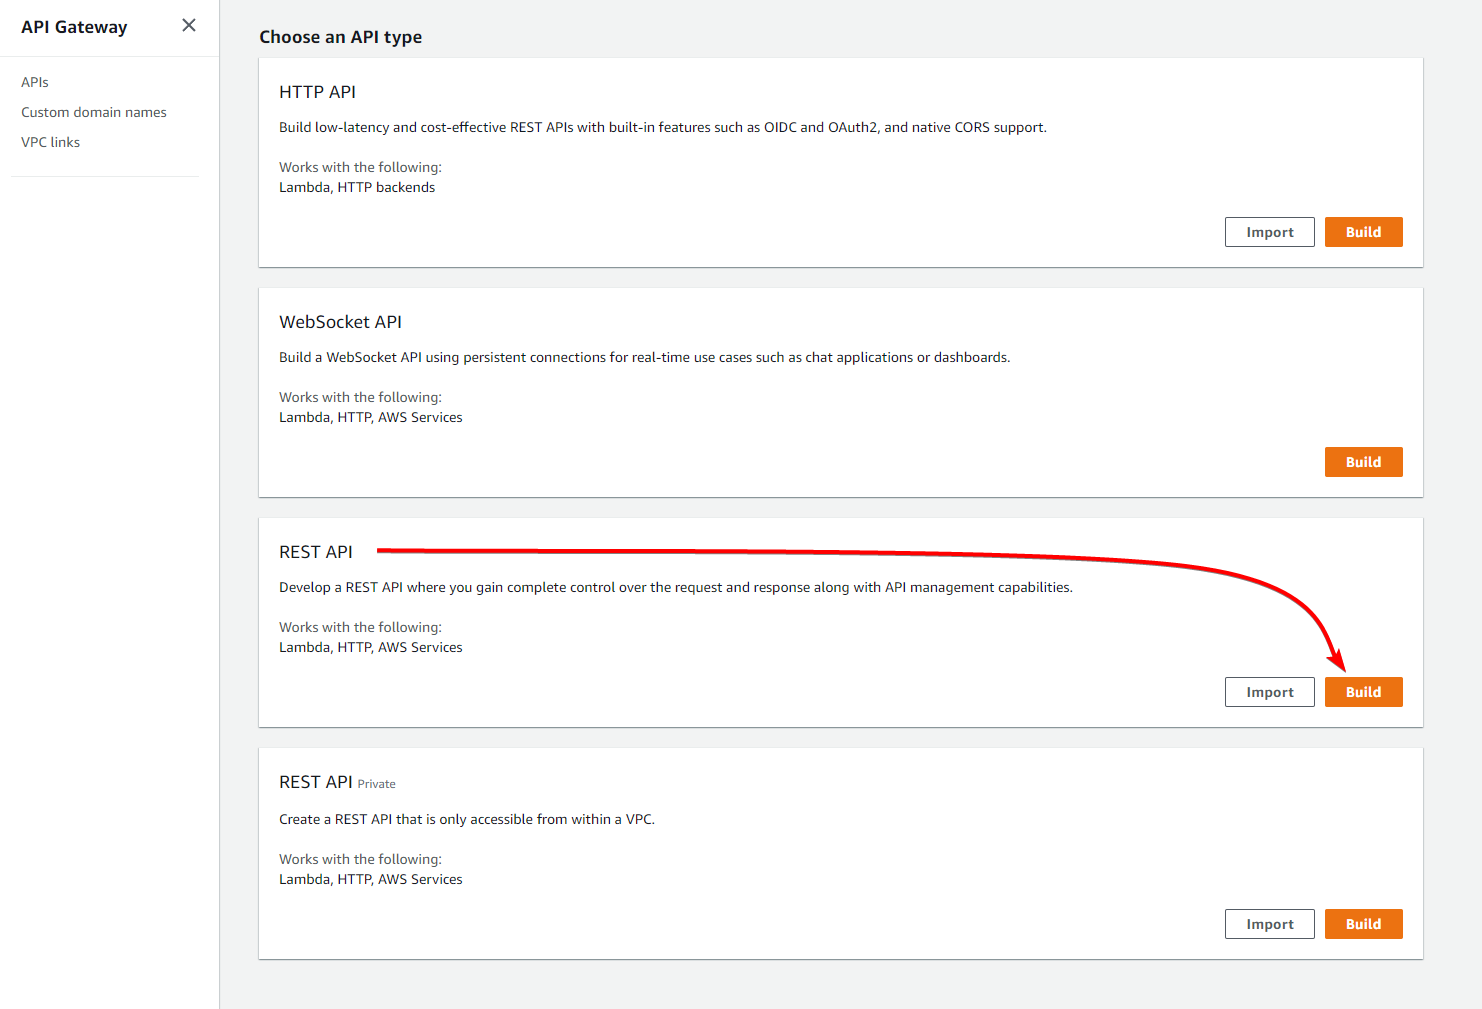Click the Lambda, HTTP backends text
1482x1009 pixels.
pos(357,187)
